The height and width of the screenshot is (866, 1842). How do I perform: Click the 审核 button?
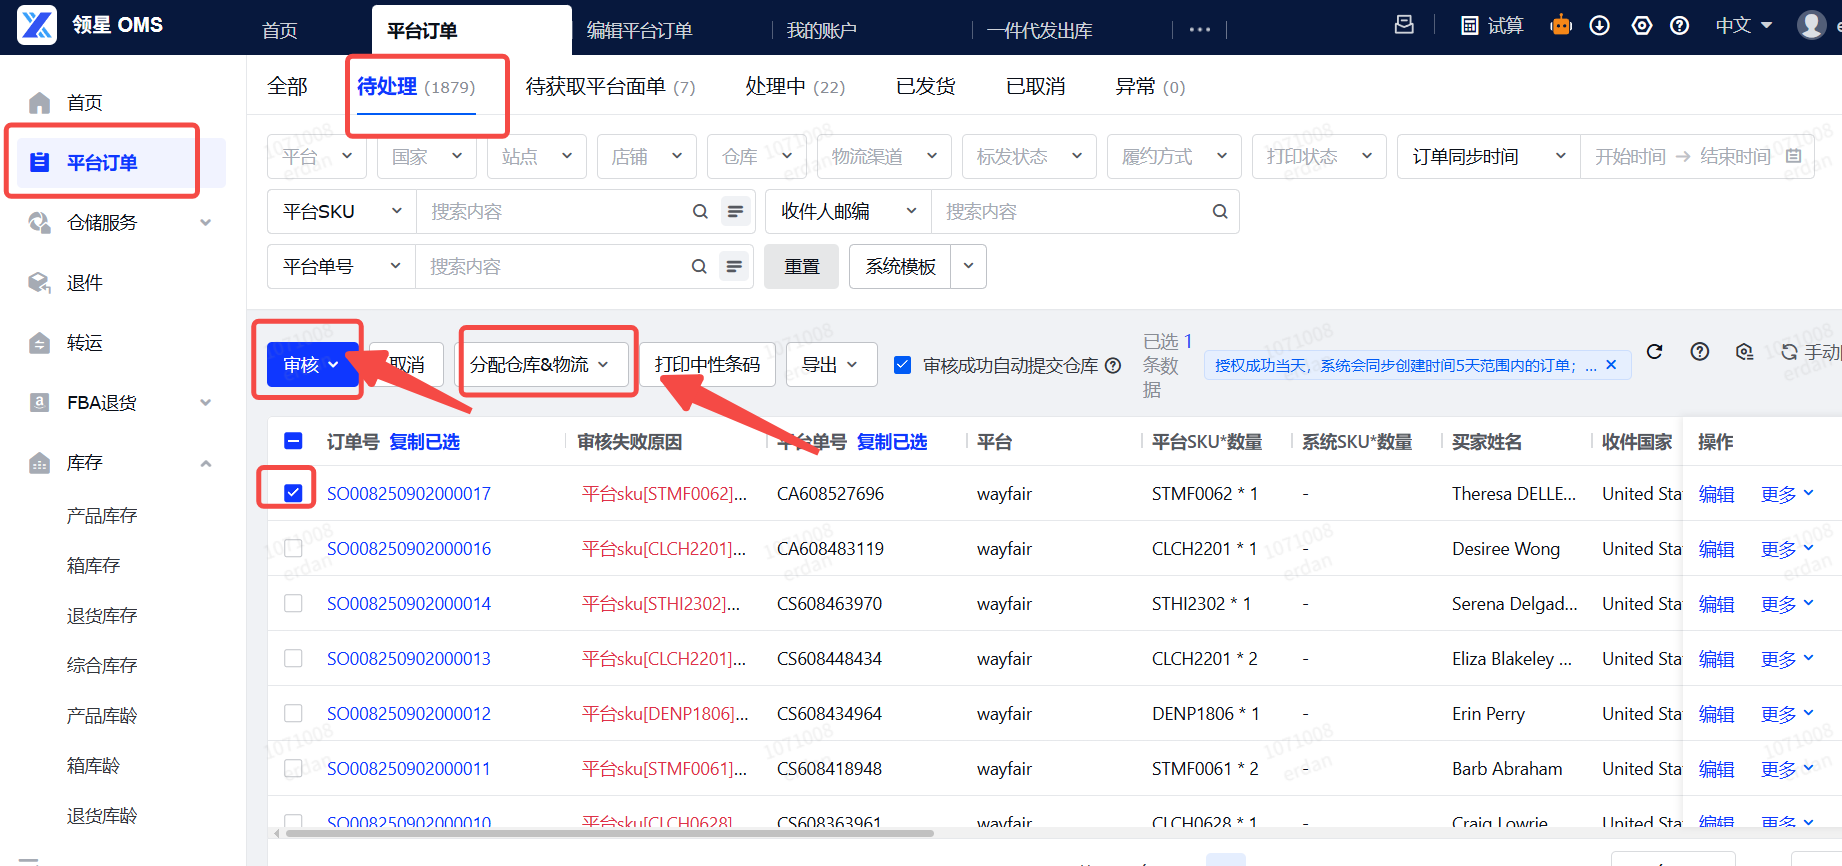tap(312, 365)
